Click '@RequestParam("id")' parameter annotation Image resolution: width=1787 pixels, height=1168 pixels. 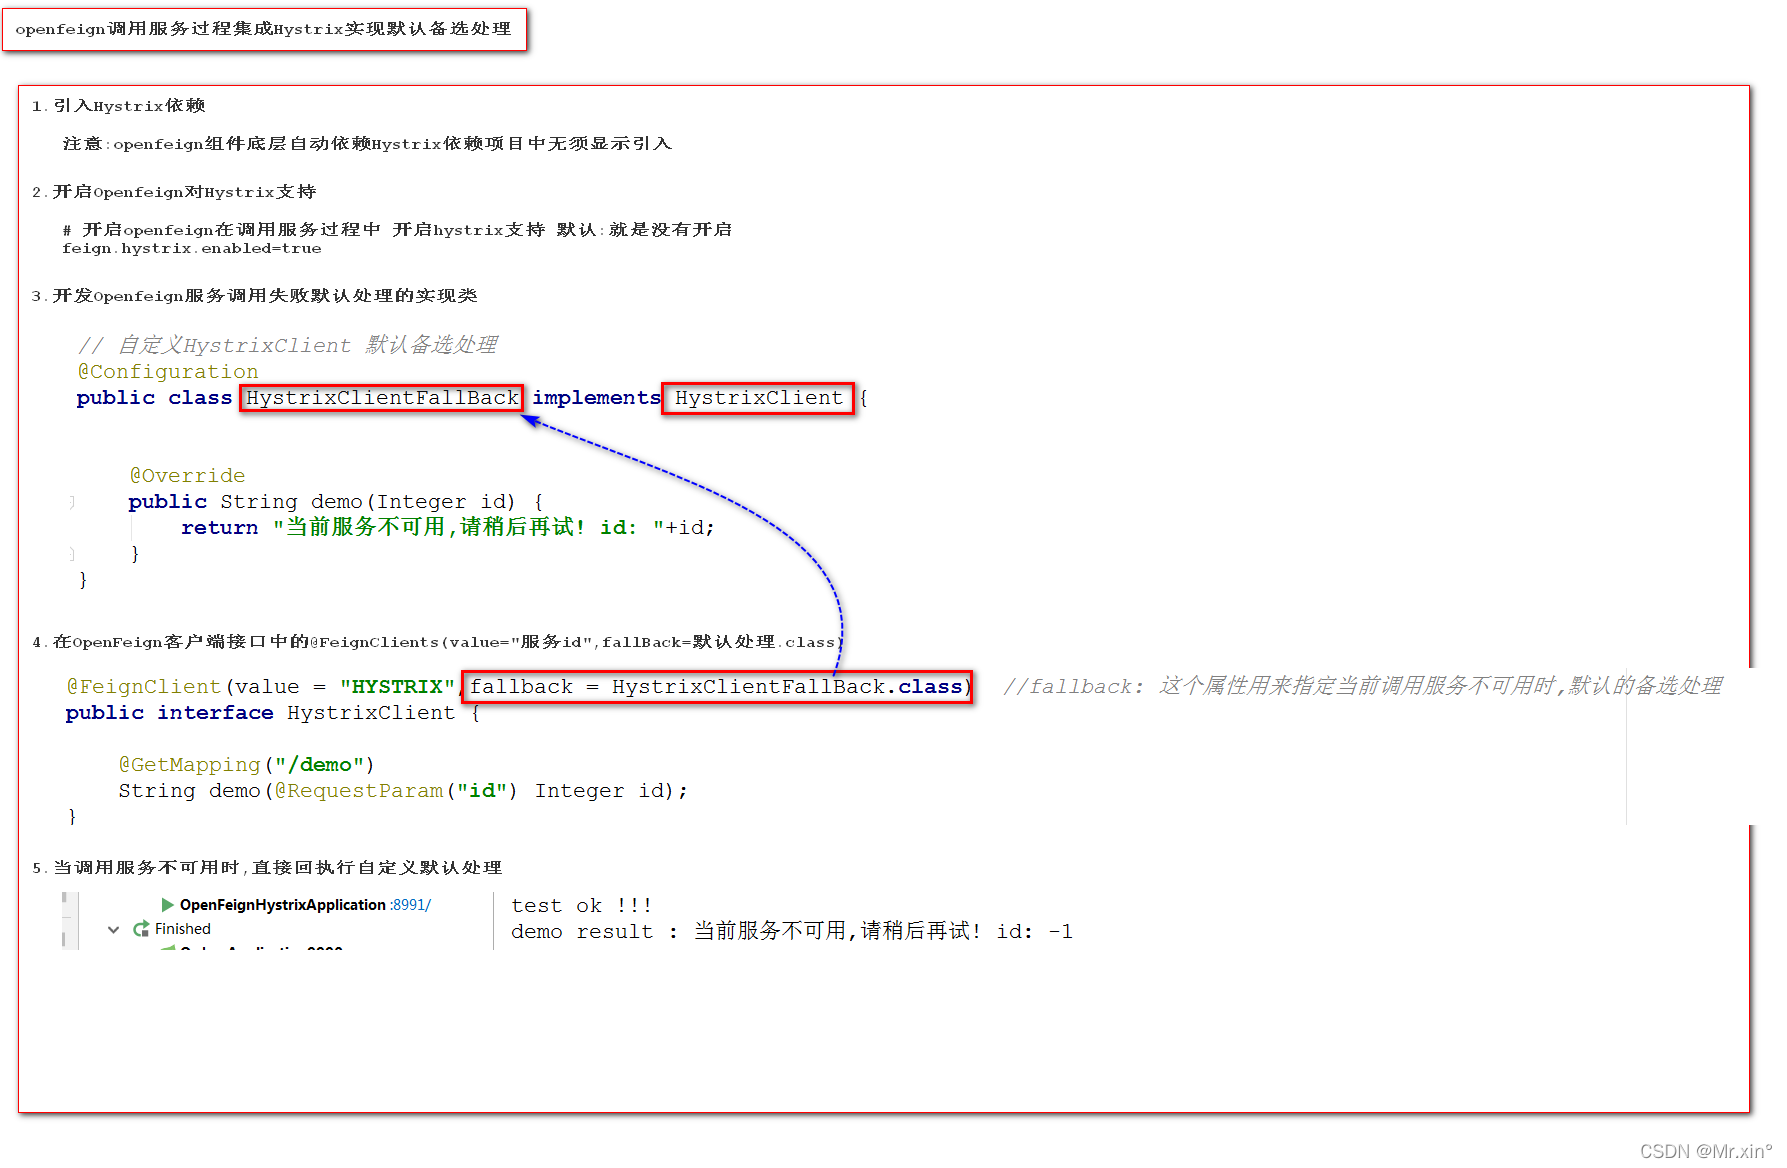(x=396, y=791)
